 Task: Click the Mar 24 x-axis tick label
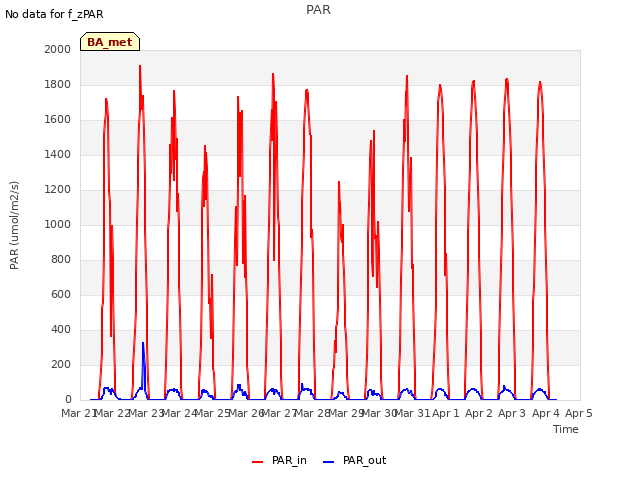179,413
